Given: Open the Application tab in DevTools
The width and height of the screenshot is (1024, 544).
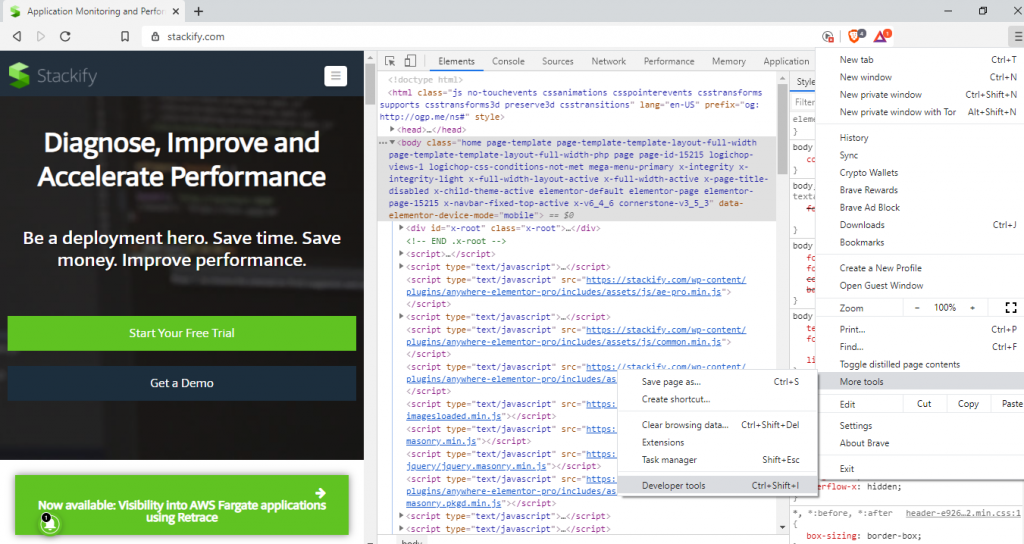Looking at the screenshot, I should click(x=786, y=61).
